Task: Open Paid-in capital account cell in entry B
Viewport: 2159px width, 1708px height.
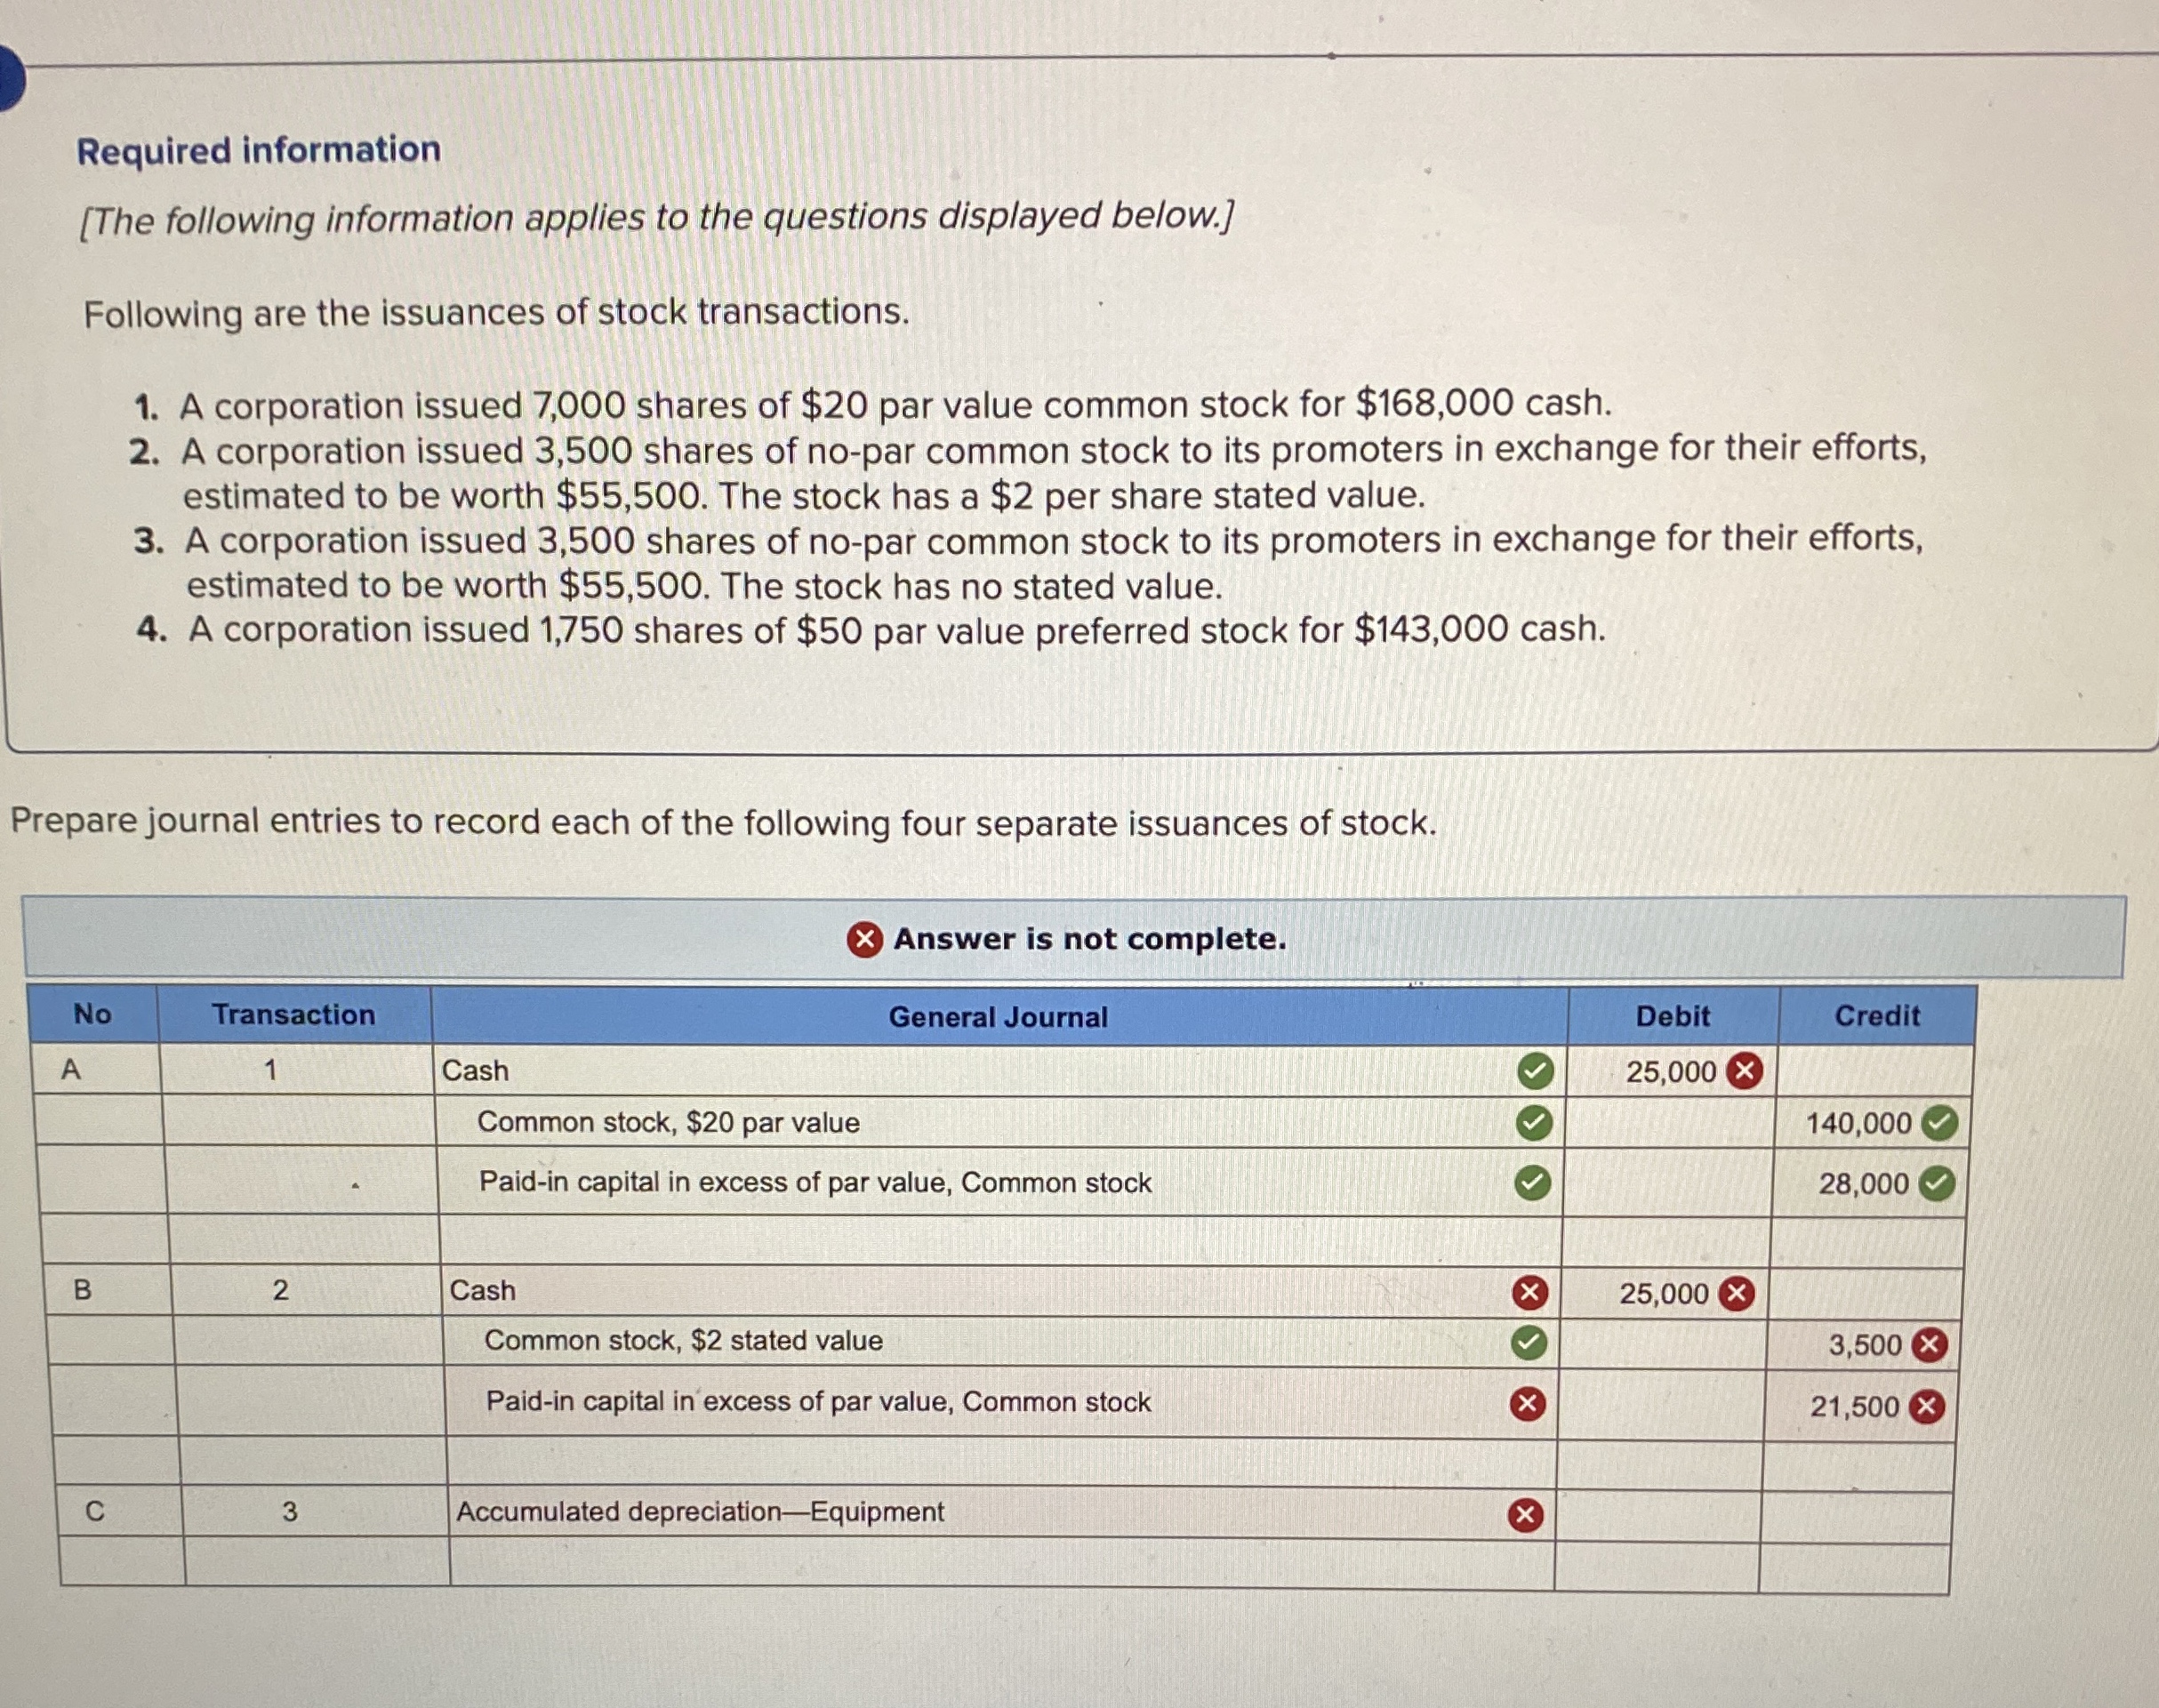Action: (x=818, y=1402)
